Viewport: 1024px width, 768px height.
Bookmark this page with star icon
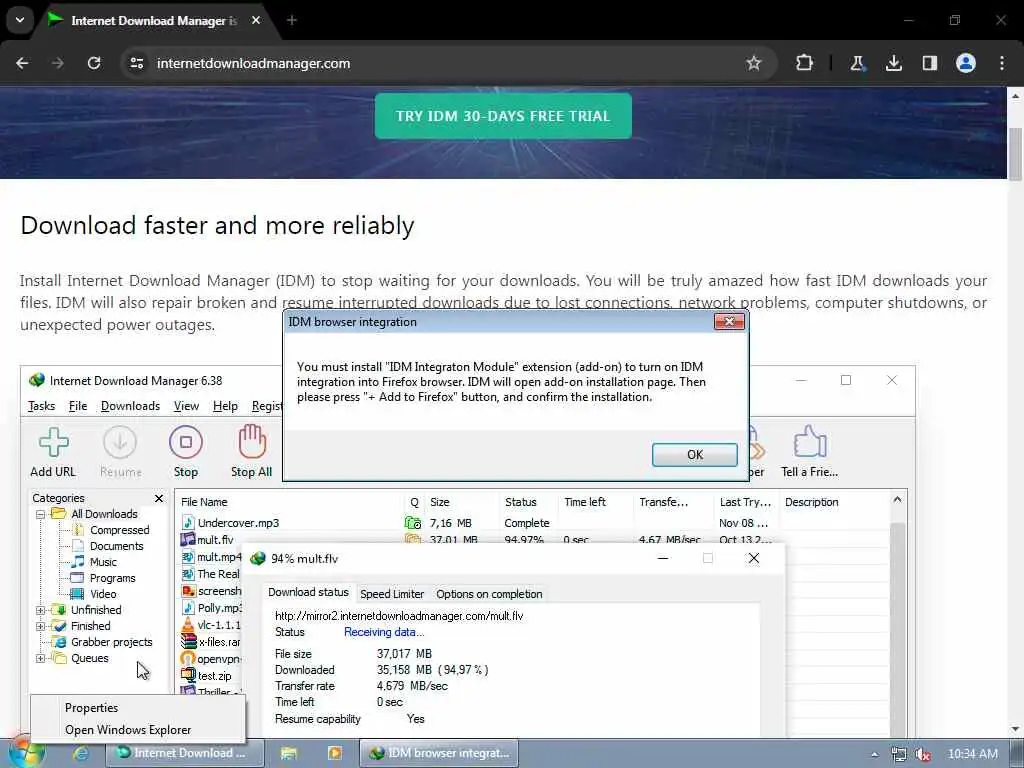click(x=754, y=63)
